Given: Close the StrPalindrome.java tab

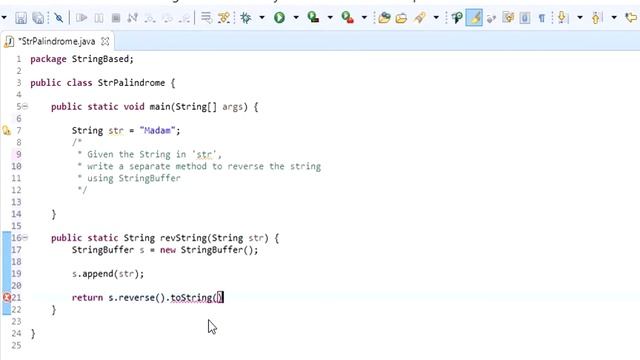Looking at the screenshot, I should (x=105, y=41).
